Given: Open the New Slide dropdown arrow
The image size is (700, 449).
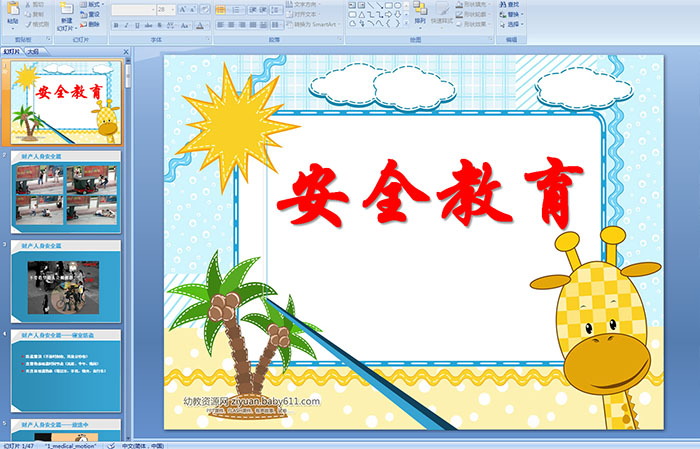Looking at the screenshot, I should (77, 29).
